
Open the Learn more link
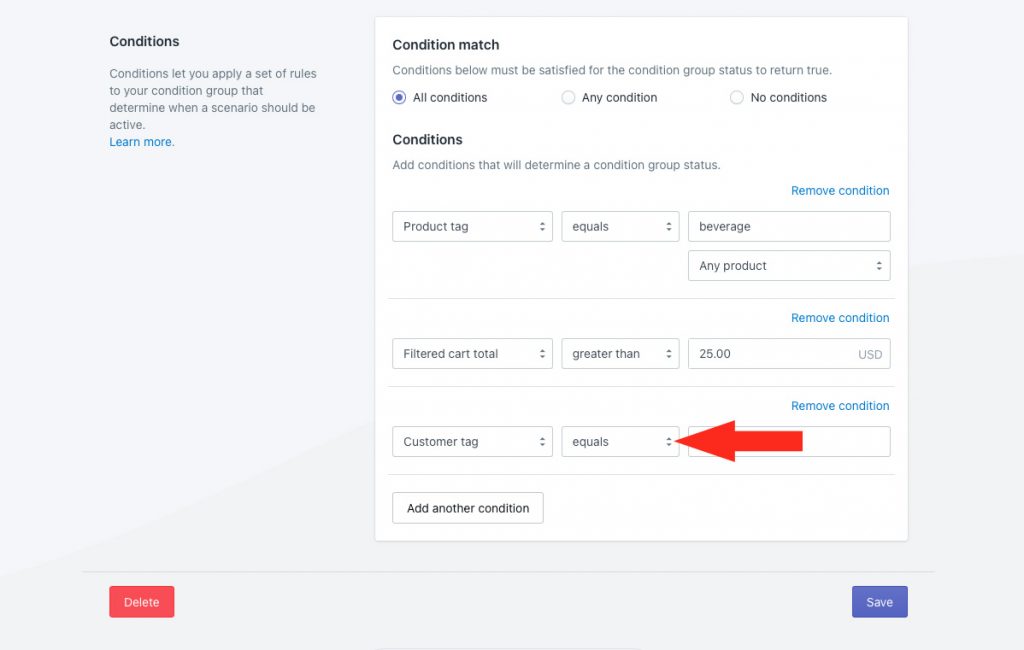click(x=142, y=142)
